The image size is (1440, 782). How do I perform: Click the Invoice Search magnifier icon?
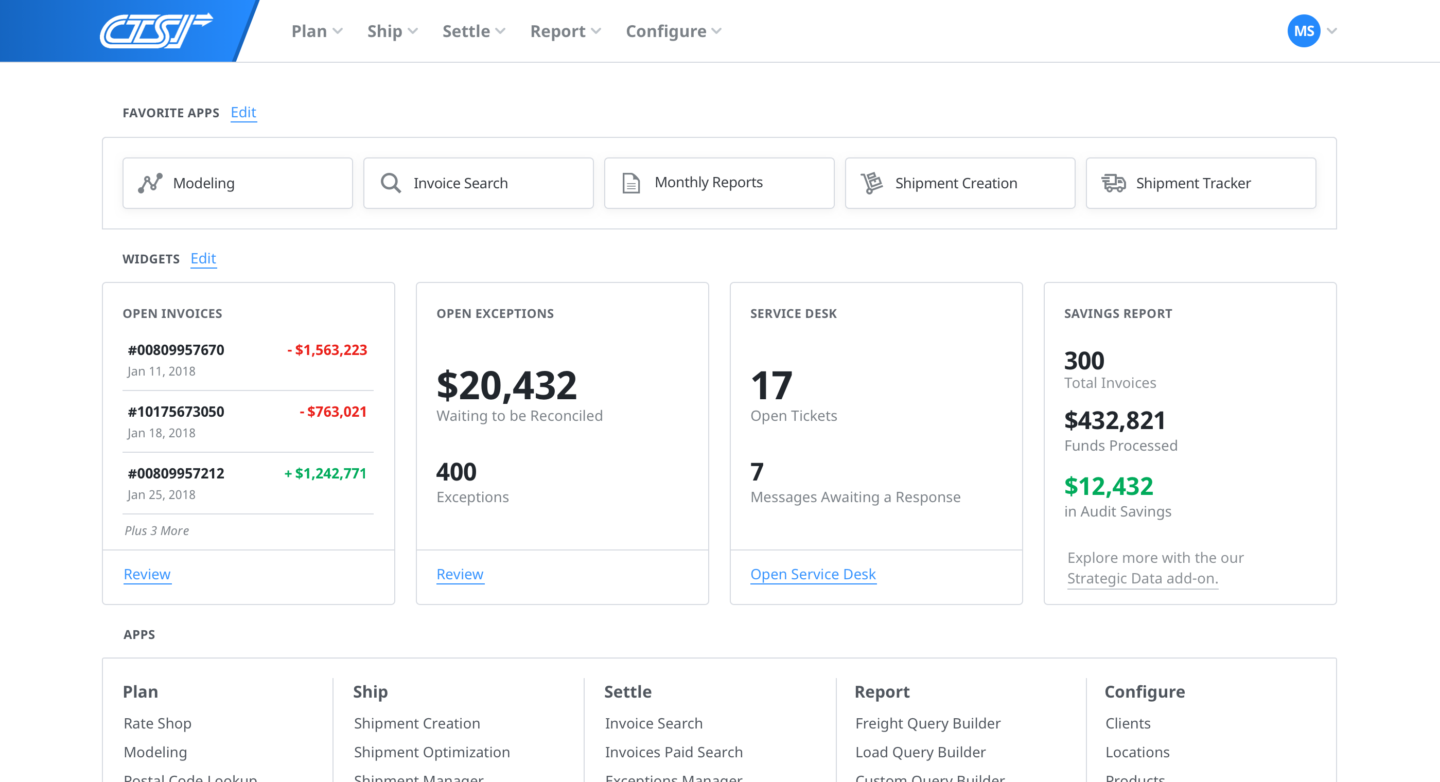pos(391,183)
